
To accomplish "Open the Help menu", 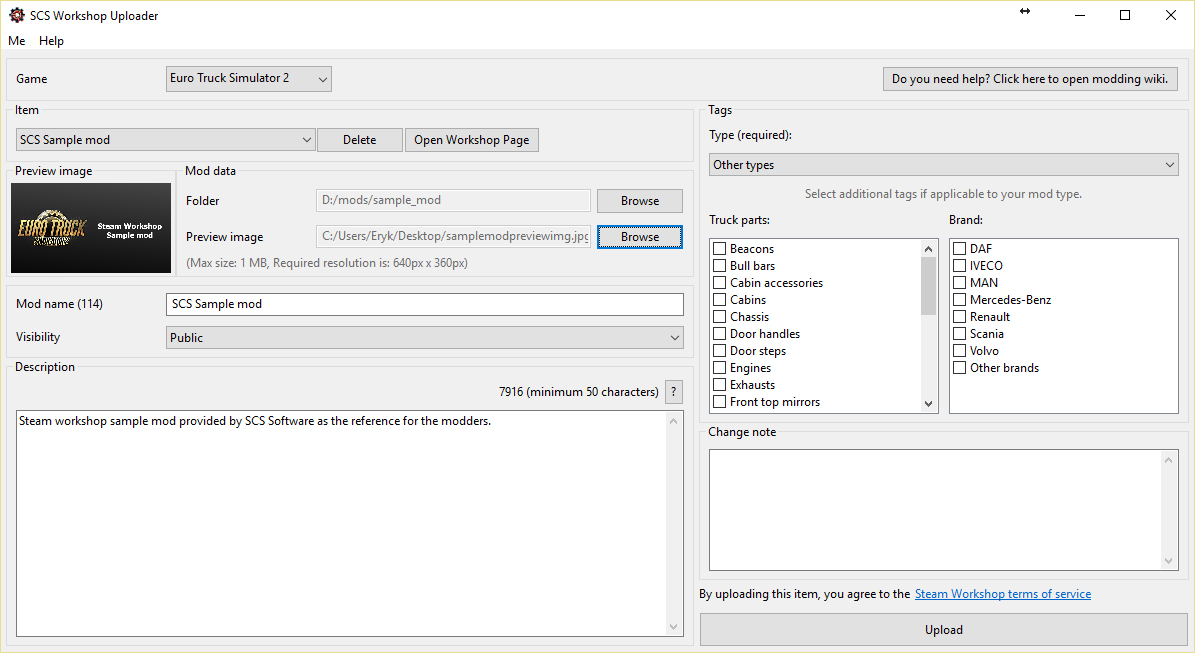I will tap(51, 41).
